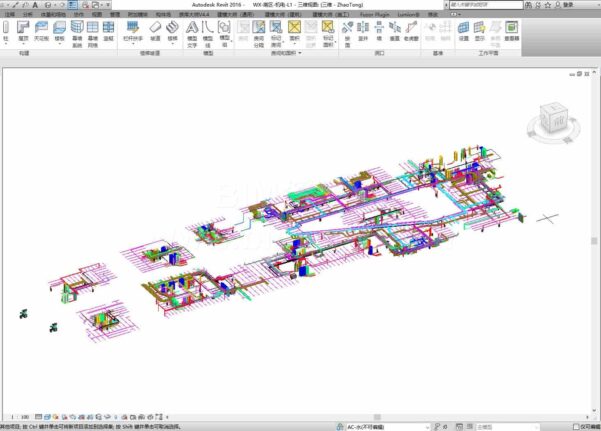601x431 pixels.
Task: Open the 注释 (Annotate) ribbon tab
Action: [10, 15]
